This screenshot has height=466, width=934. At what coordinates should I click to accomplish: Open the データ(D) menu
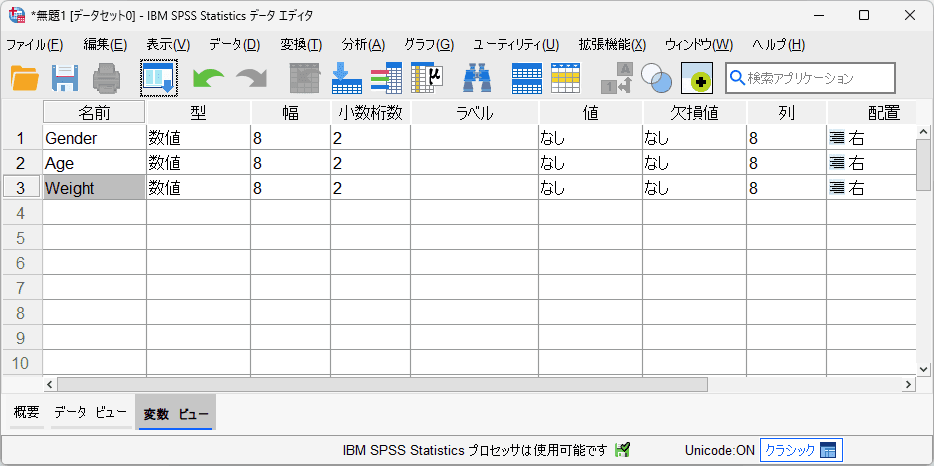[235, 45]
